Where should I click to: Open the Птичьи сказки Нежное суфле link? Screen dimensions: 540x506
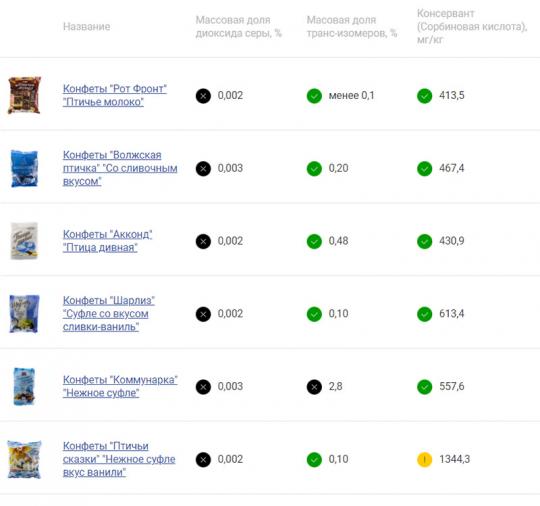point(119,459)
